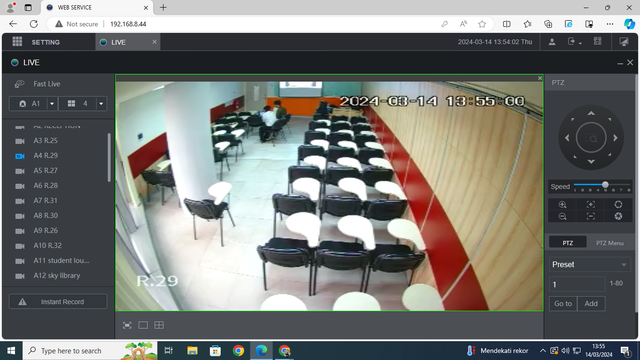Click the QR code icon in header
This screenshot has width=640, height=360.
(x=598, y=42)
